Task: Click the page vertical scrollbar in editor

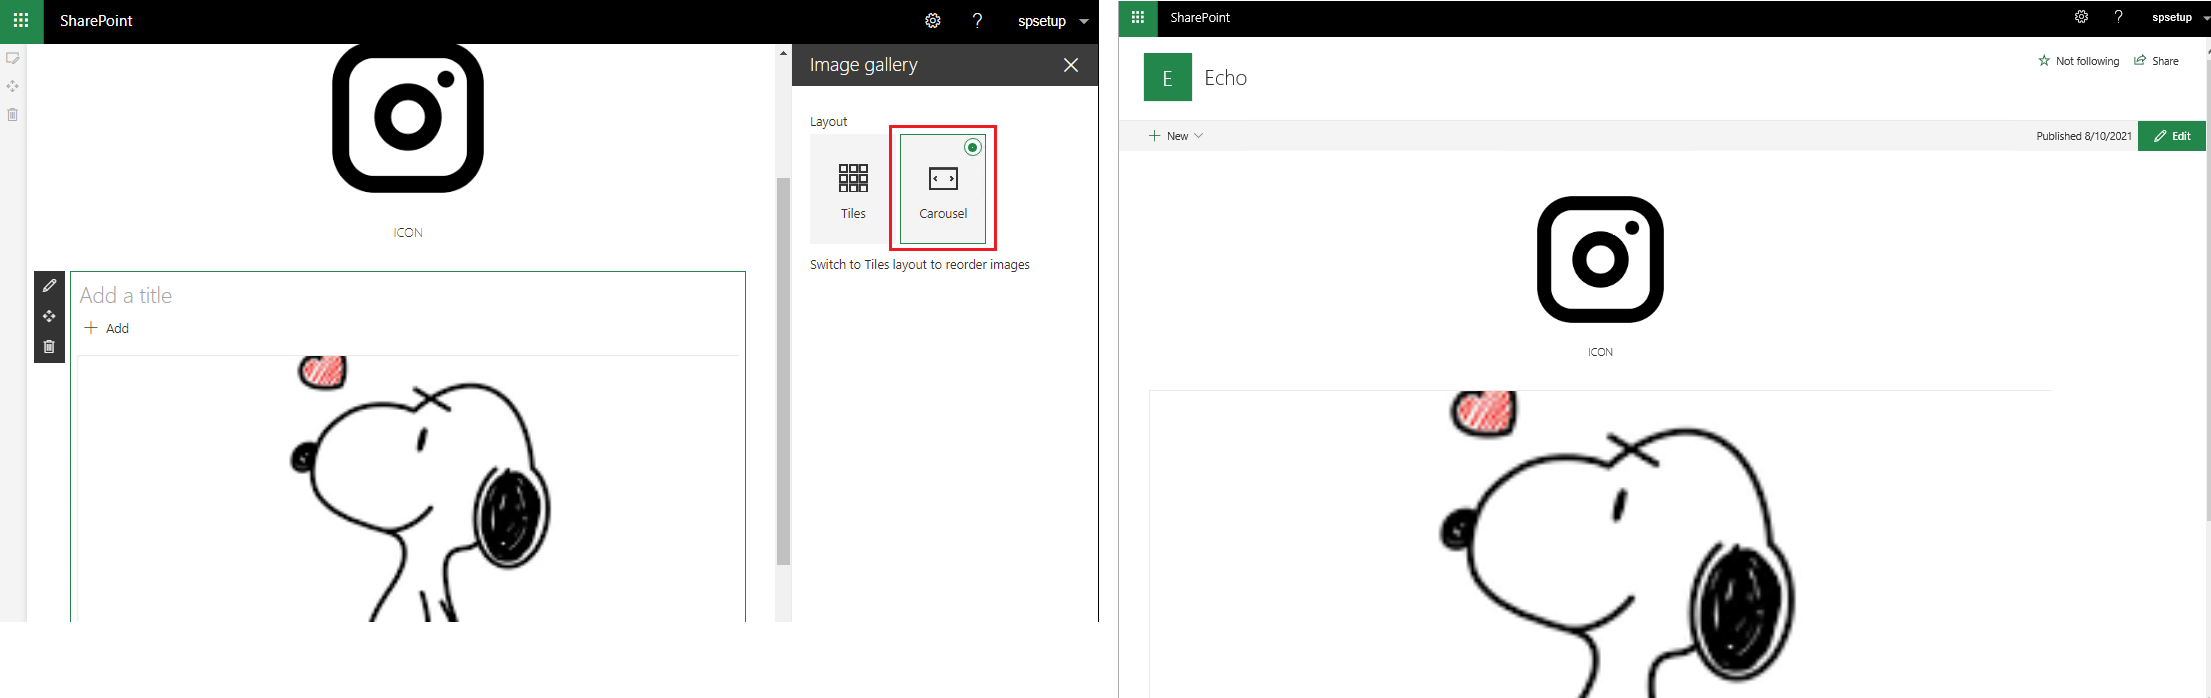Action: click(x=784, y=371)
